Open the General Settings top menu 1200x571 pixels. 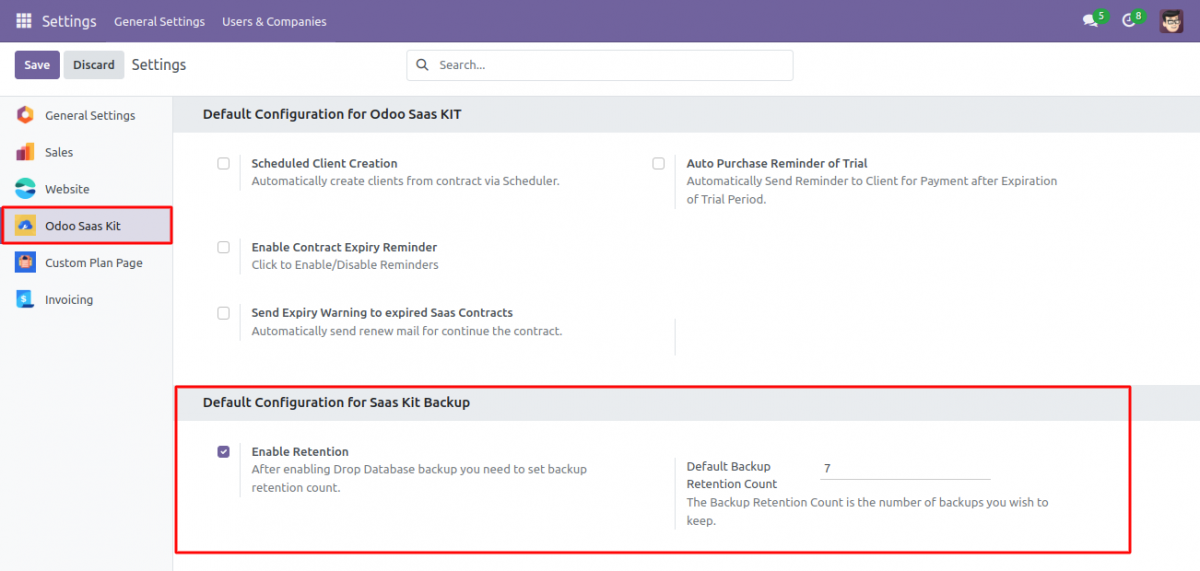tap(159, 21)
